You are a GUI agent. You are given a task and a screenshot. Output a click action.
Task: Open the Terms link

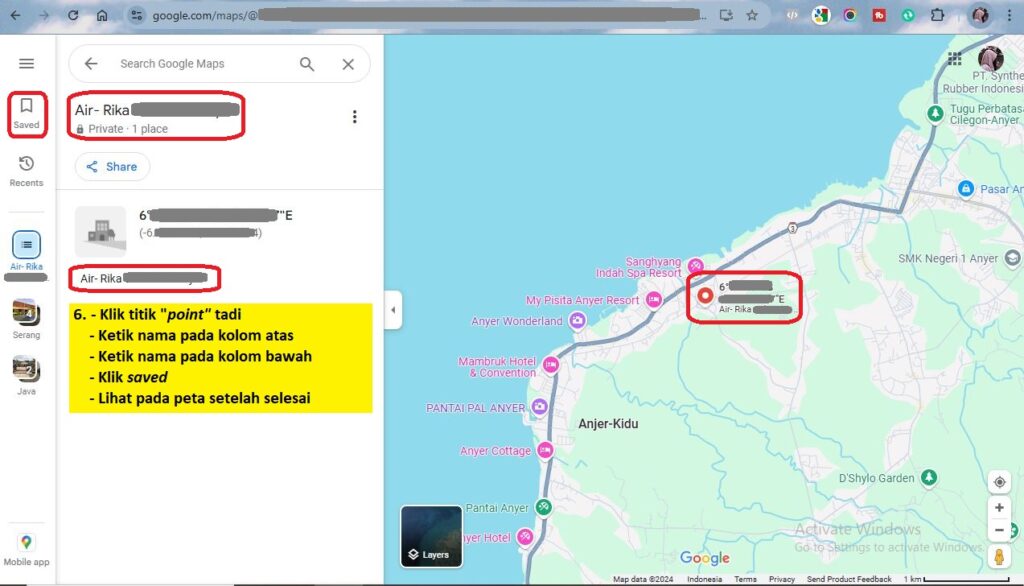[x=745, y=579]
